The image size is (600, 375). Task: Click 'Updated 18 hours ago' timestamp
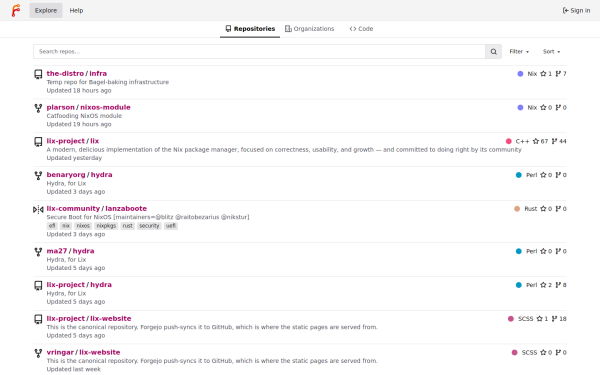tap(79, 91)
